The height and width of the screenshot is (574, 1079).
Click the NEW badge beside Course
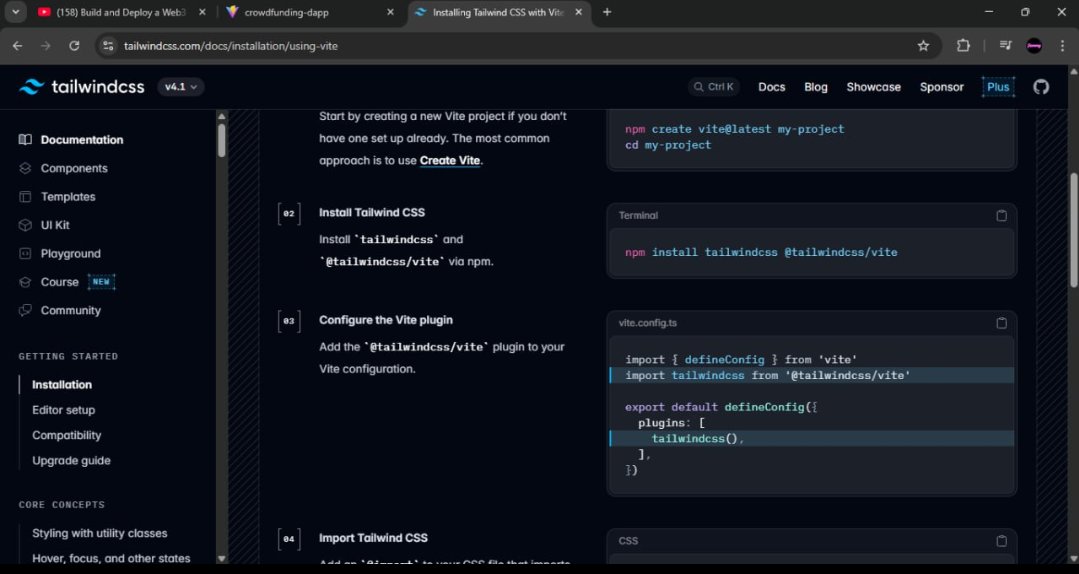pos(101,281)
